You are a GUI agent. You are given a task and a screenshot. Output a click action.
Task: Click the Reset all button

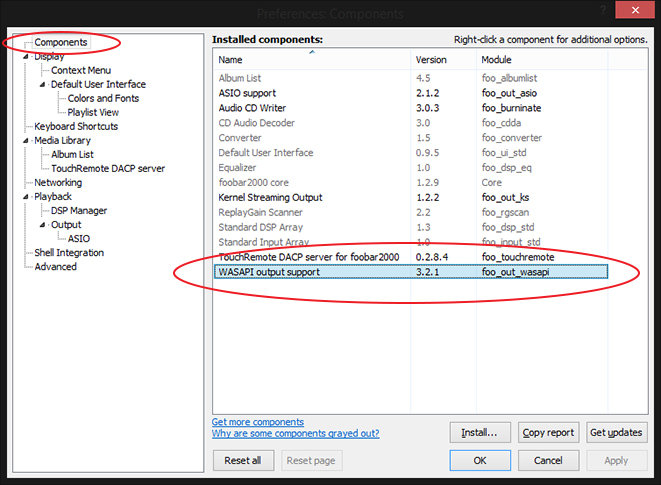pos(243,461)
